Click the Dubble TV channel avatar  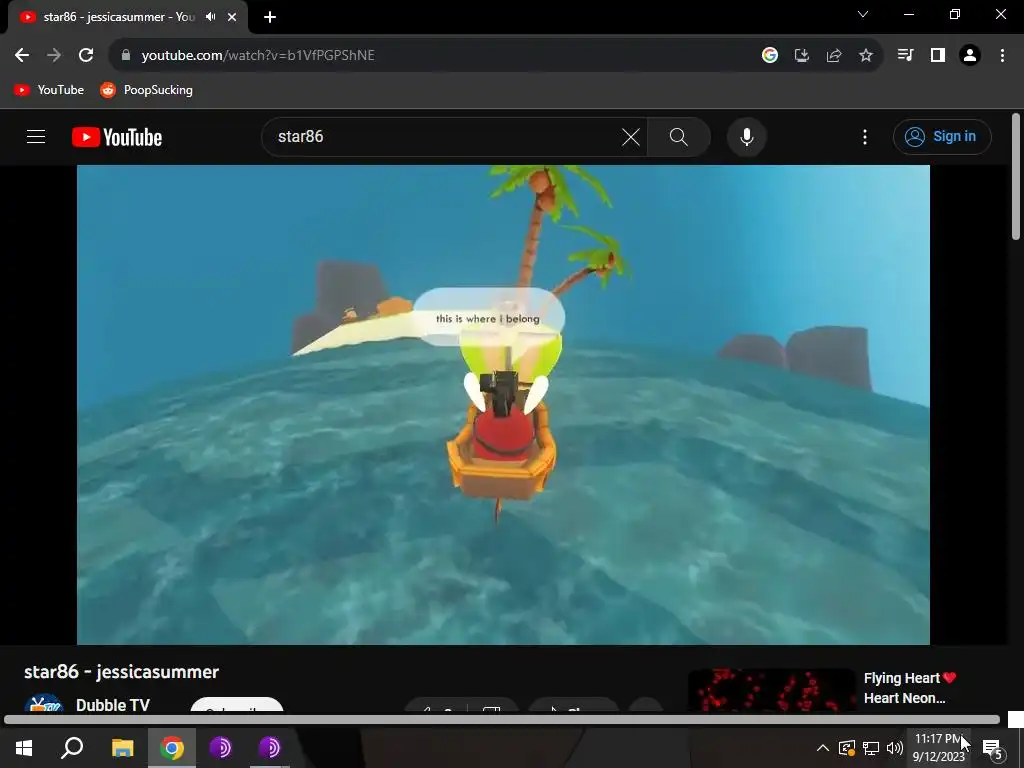(x=44, y=704)
